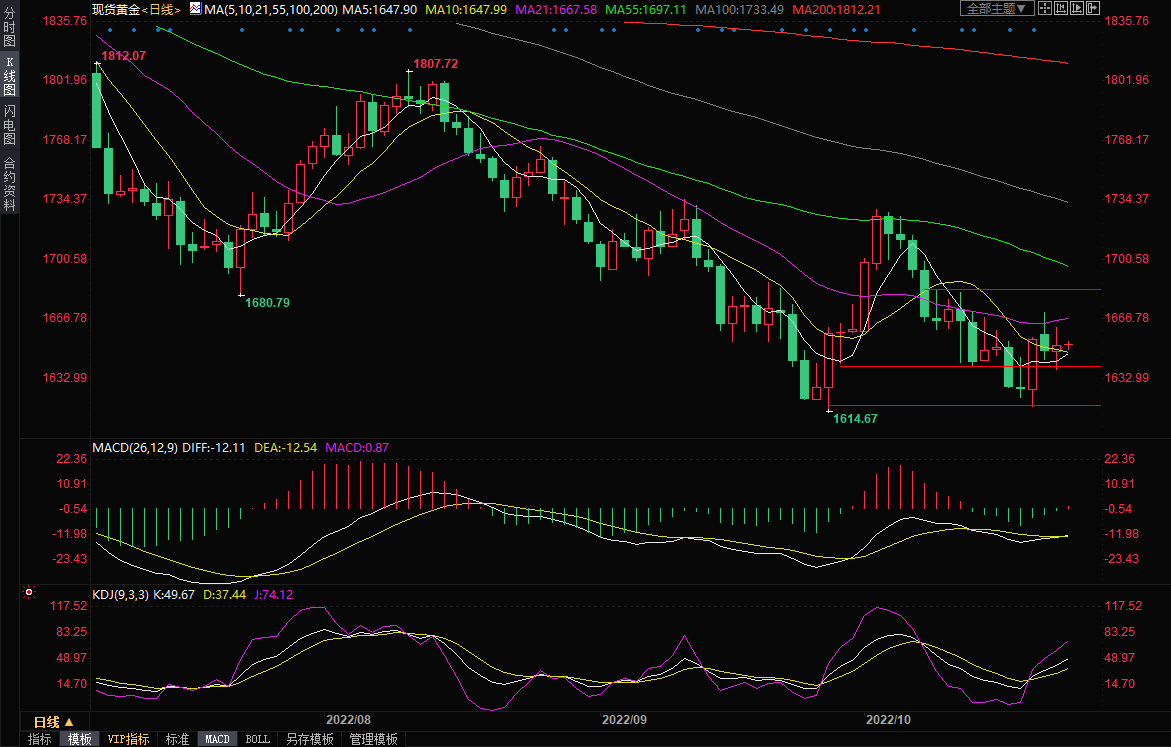Click the crosshair cursor icon at top right
Screen dimensions: 1171x747
point(1045,8)
